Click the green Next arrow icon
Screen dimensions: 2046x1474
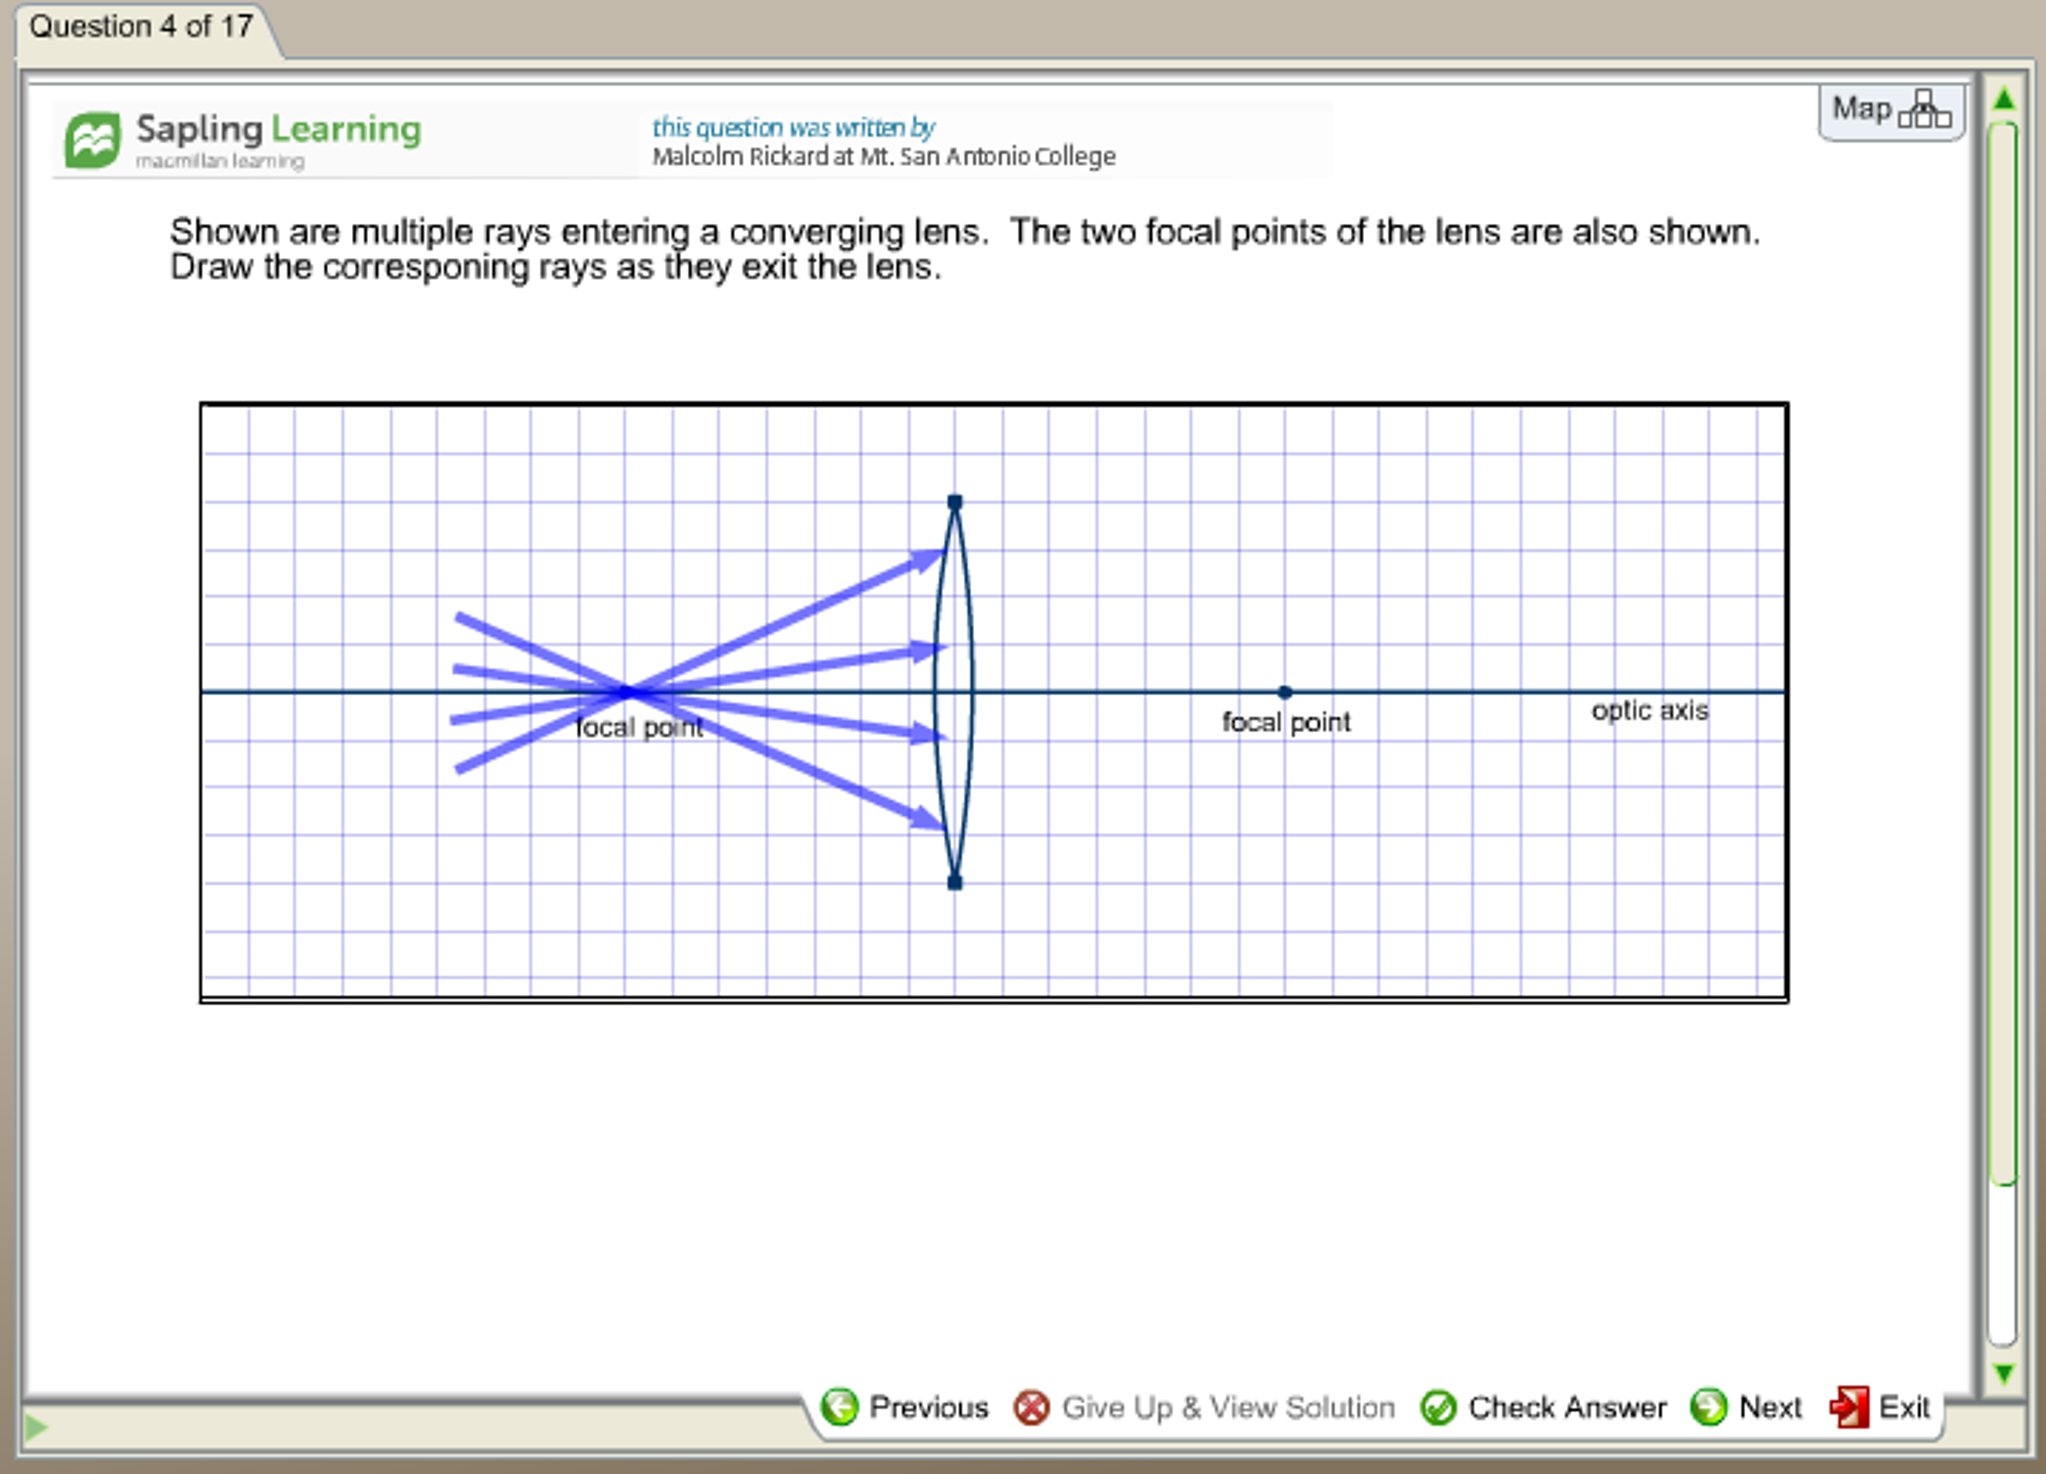click(1708, 1407)
